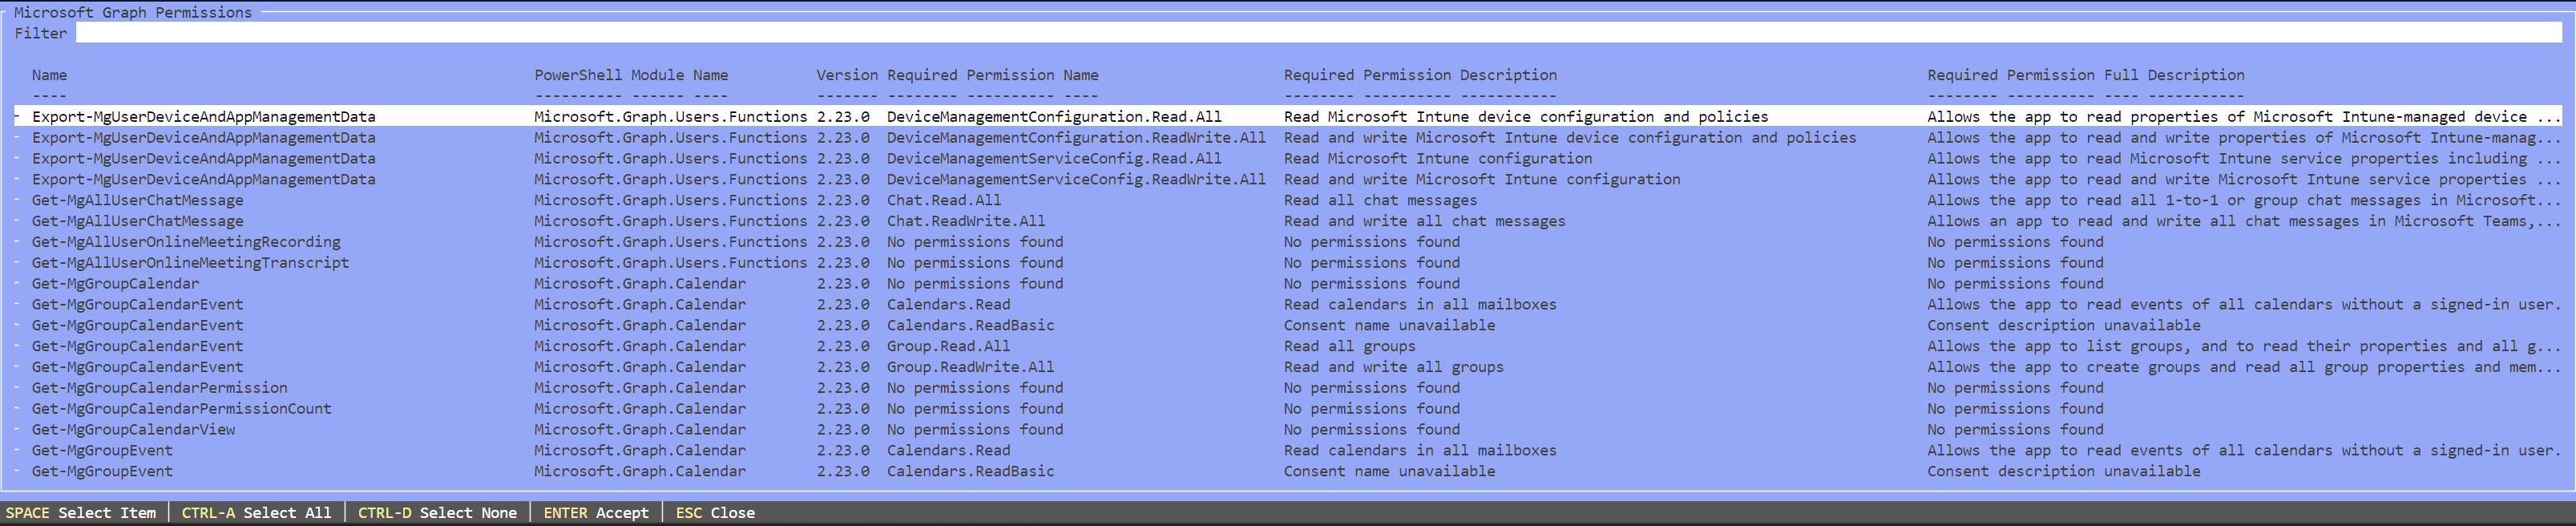Select the DeviceManagementServiceConfig.Read.All permission cell

(x=1054, y=159)
